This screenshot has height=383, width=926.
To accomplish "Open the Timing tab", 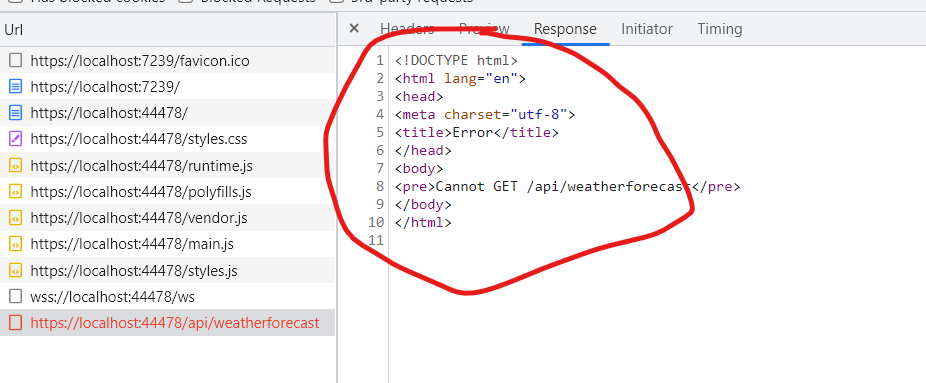I will click(x=719, y=29).
